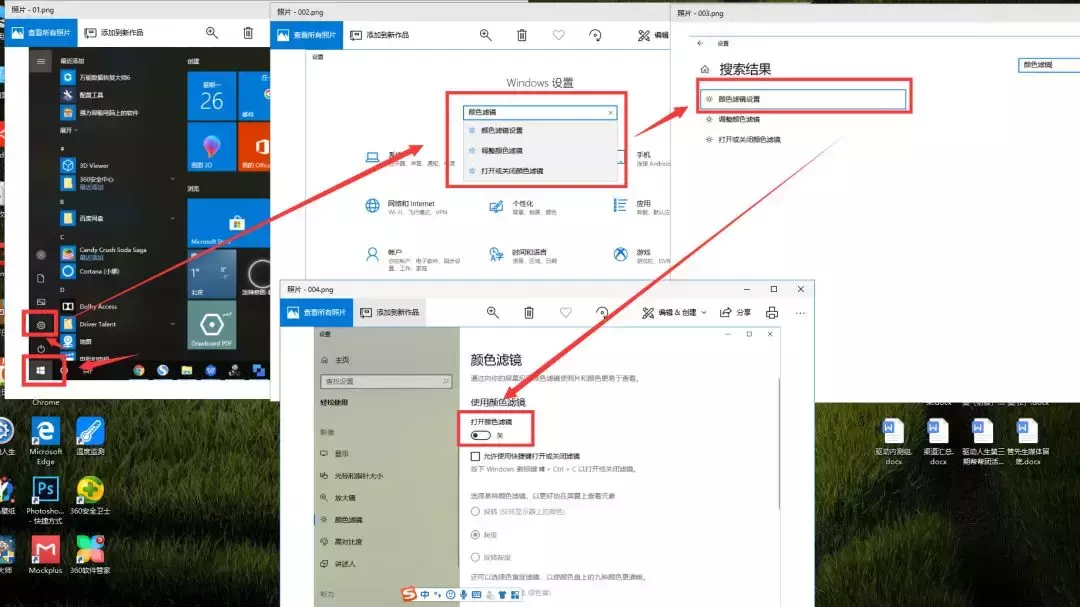The image size is (1080, 607).
Task: Click 添加到新作品 in 004.png window
Action: [391, 313]
